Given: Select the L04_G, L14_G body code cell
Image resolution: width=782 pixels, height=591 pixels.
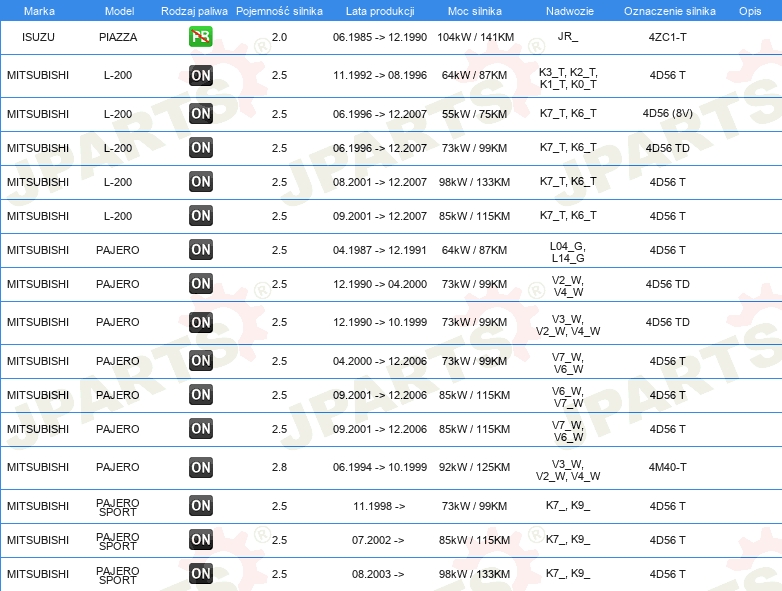Looking at the screenshot, I should 568,251.
